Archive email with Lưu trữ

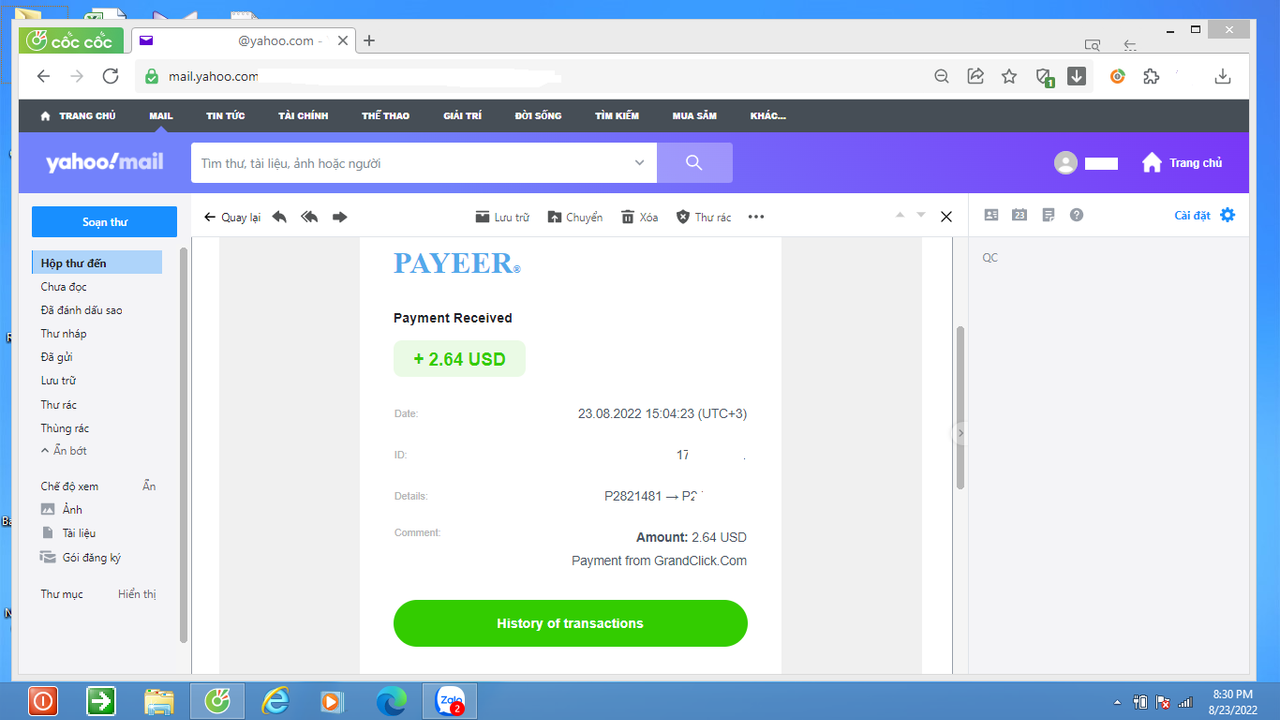(x=502, y=217)
